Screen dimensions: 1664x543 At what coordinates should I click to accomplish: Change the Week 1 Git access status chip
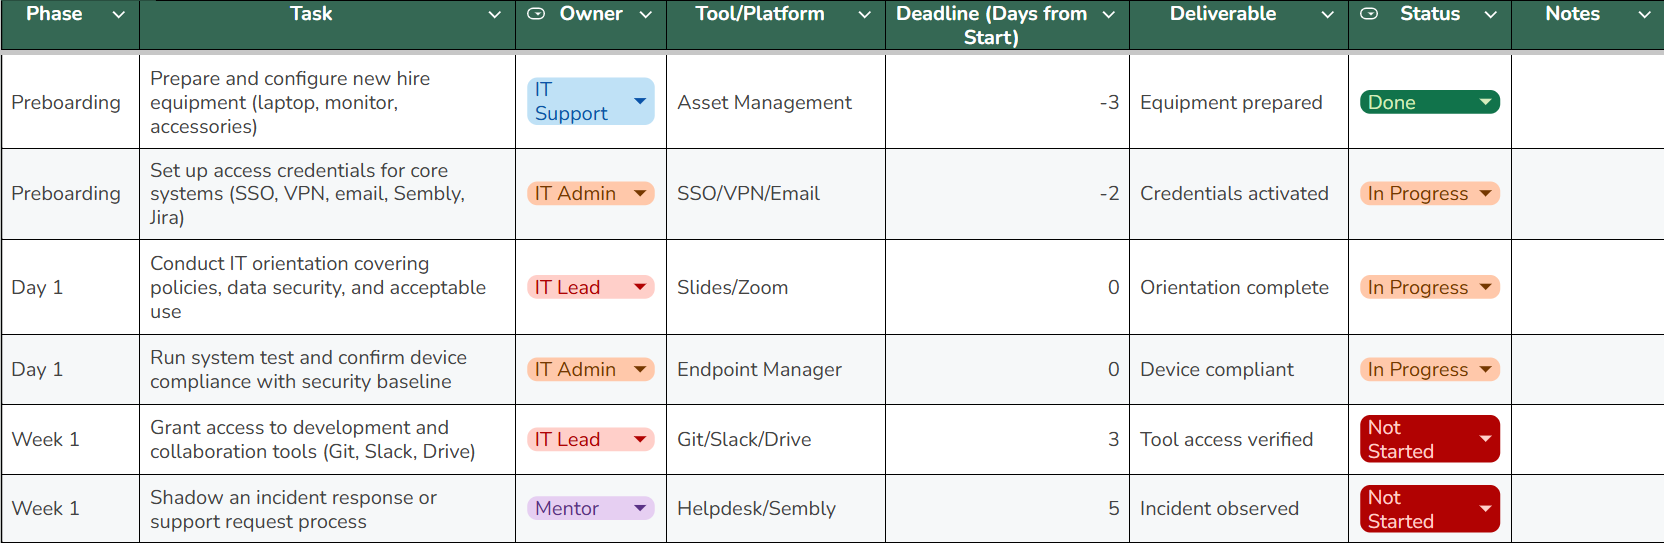point(1485,439)
